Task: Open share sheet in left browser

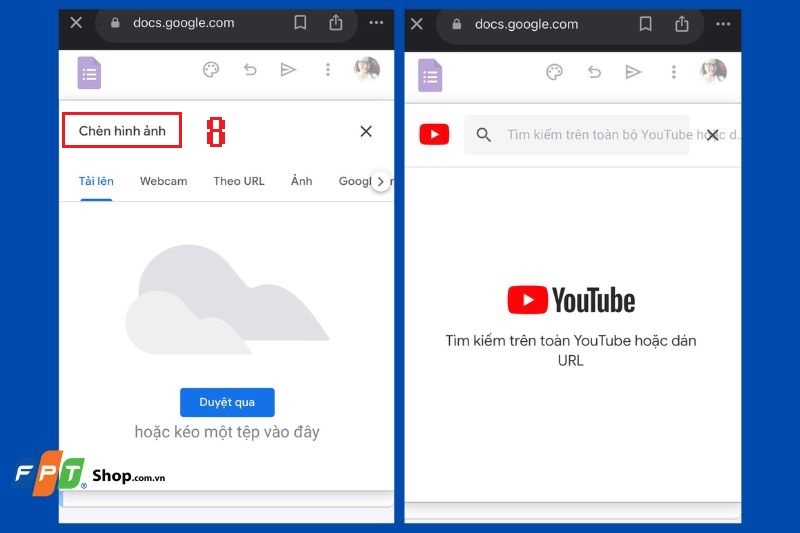Action: 336,22
